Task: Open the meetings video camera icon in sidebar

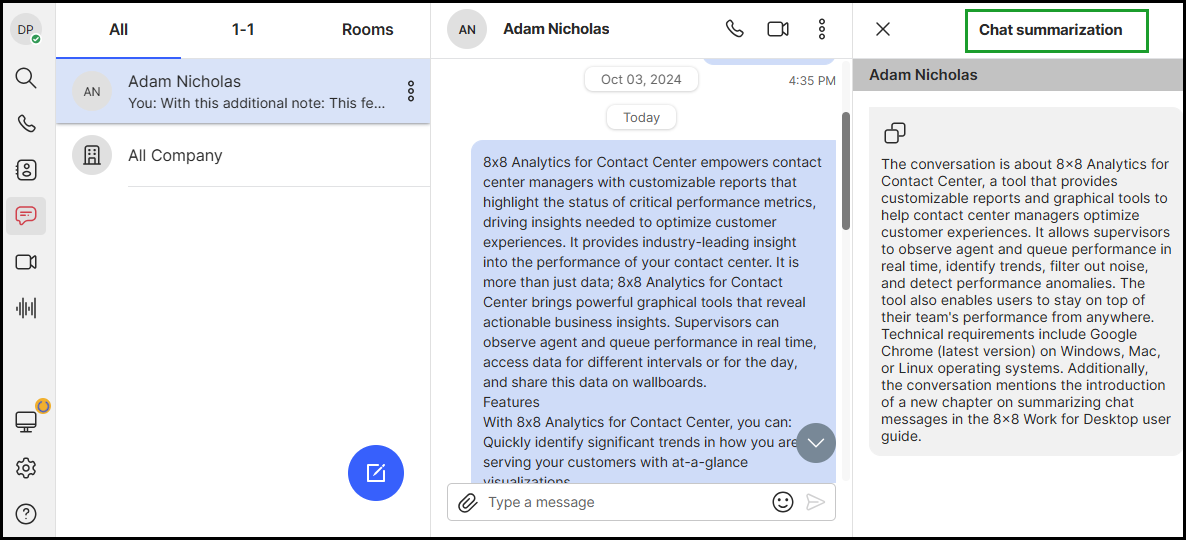Action: click(x=26, y=262)
